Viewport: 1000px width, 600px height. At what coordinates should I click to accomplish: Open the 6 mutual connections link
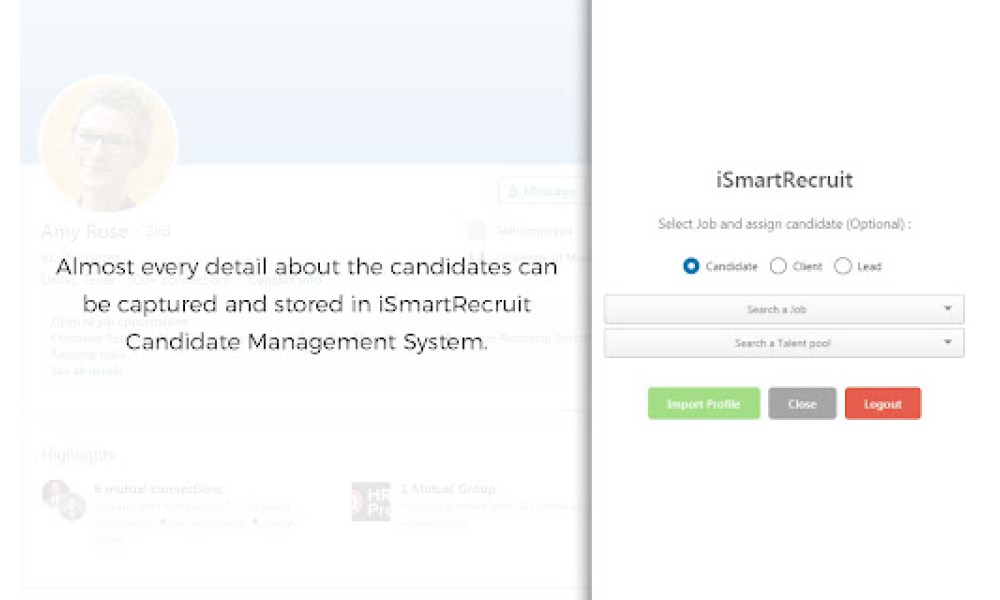pos(158,489)
